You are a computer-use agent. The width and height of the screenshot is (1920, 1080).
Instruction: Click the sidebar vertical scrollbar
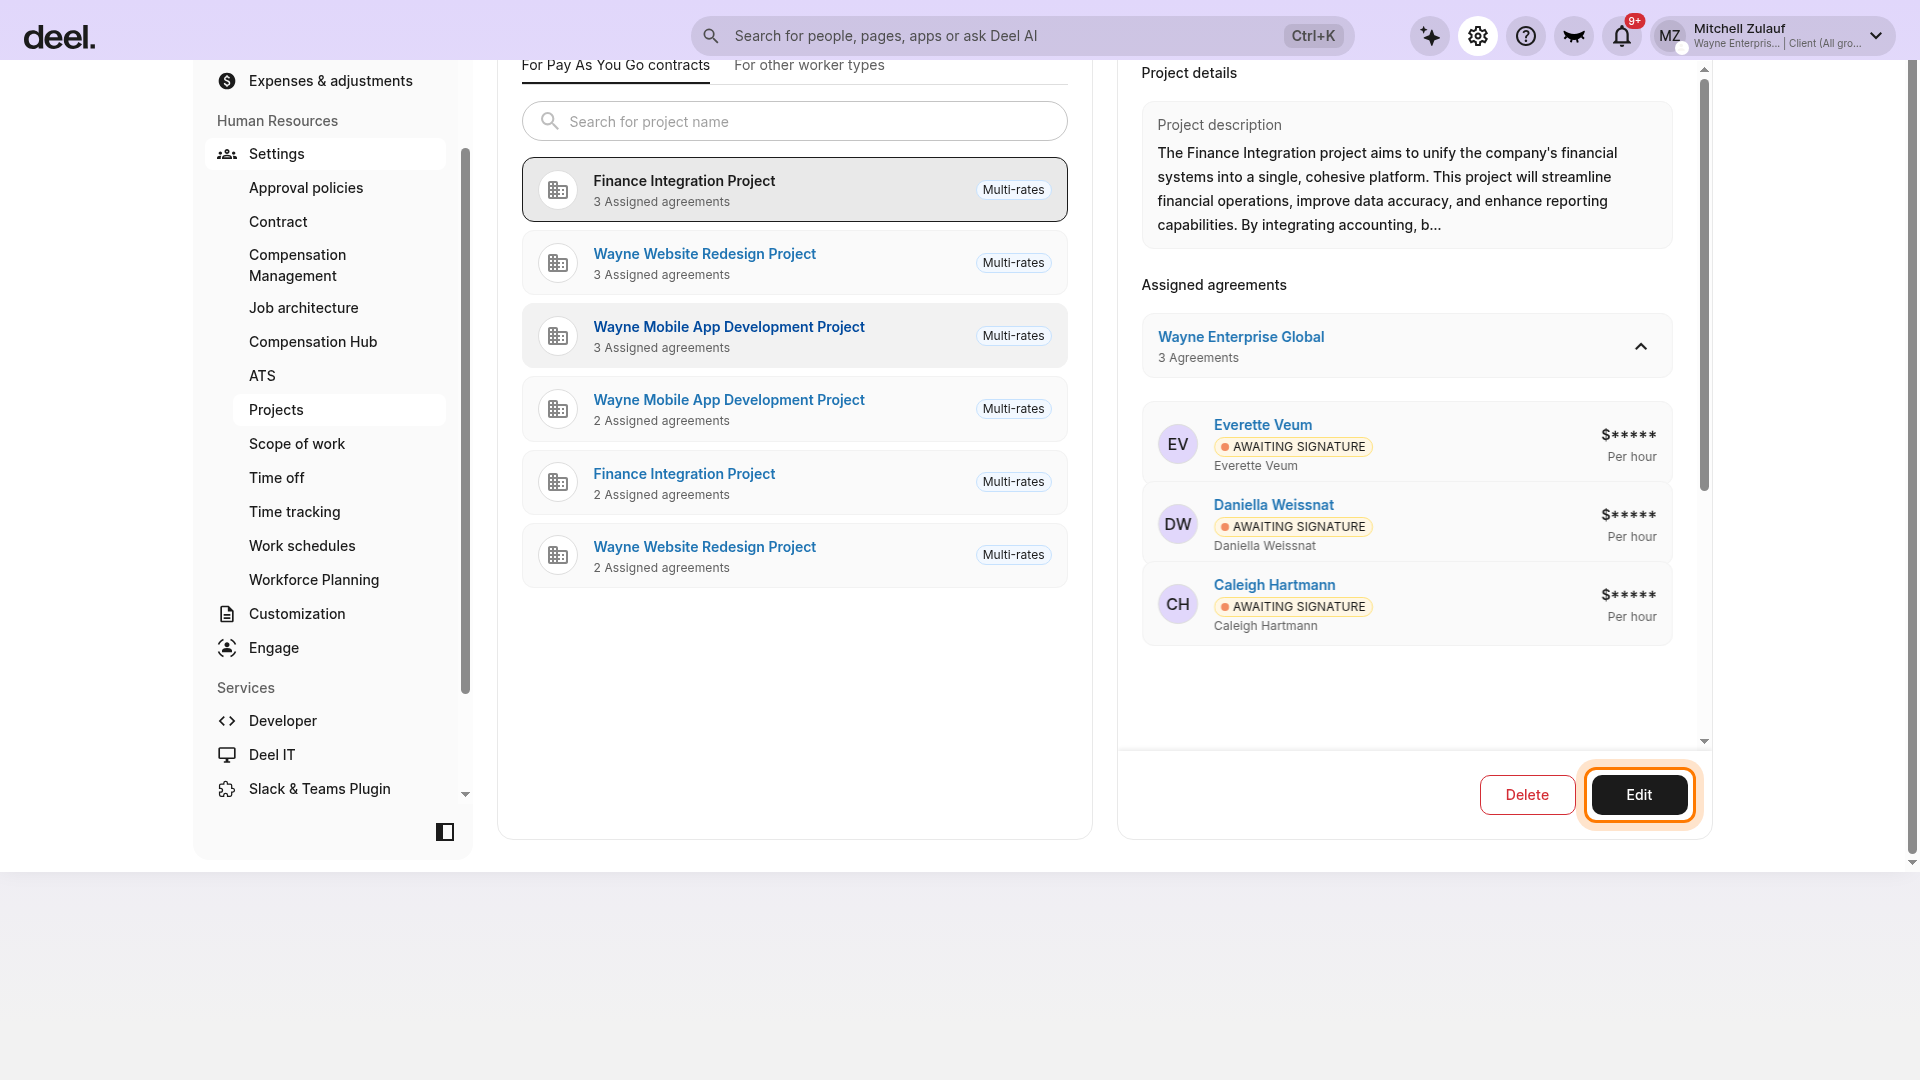coord(465,420)
